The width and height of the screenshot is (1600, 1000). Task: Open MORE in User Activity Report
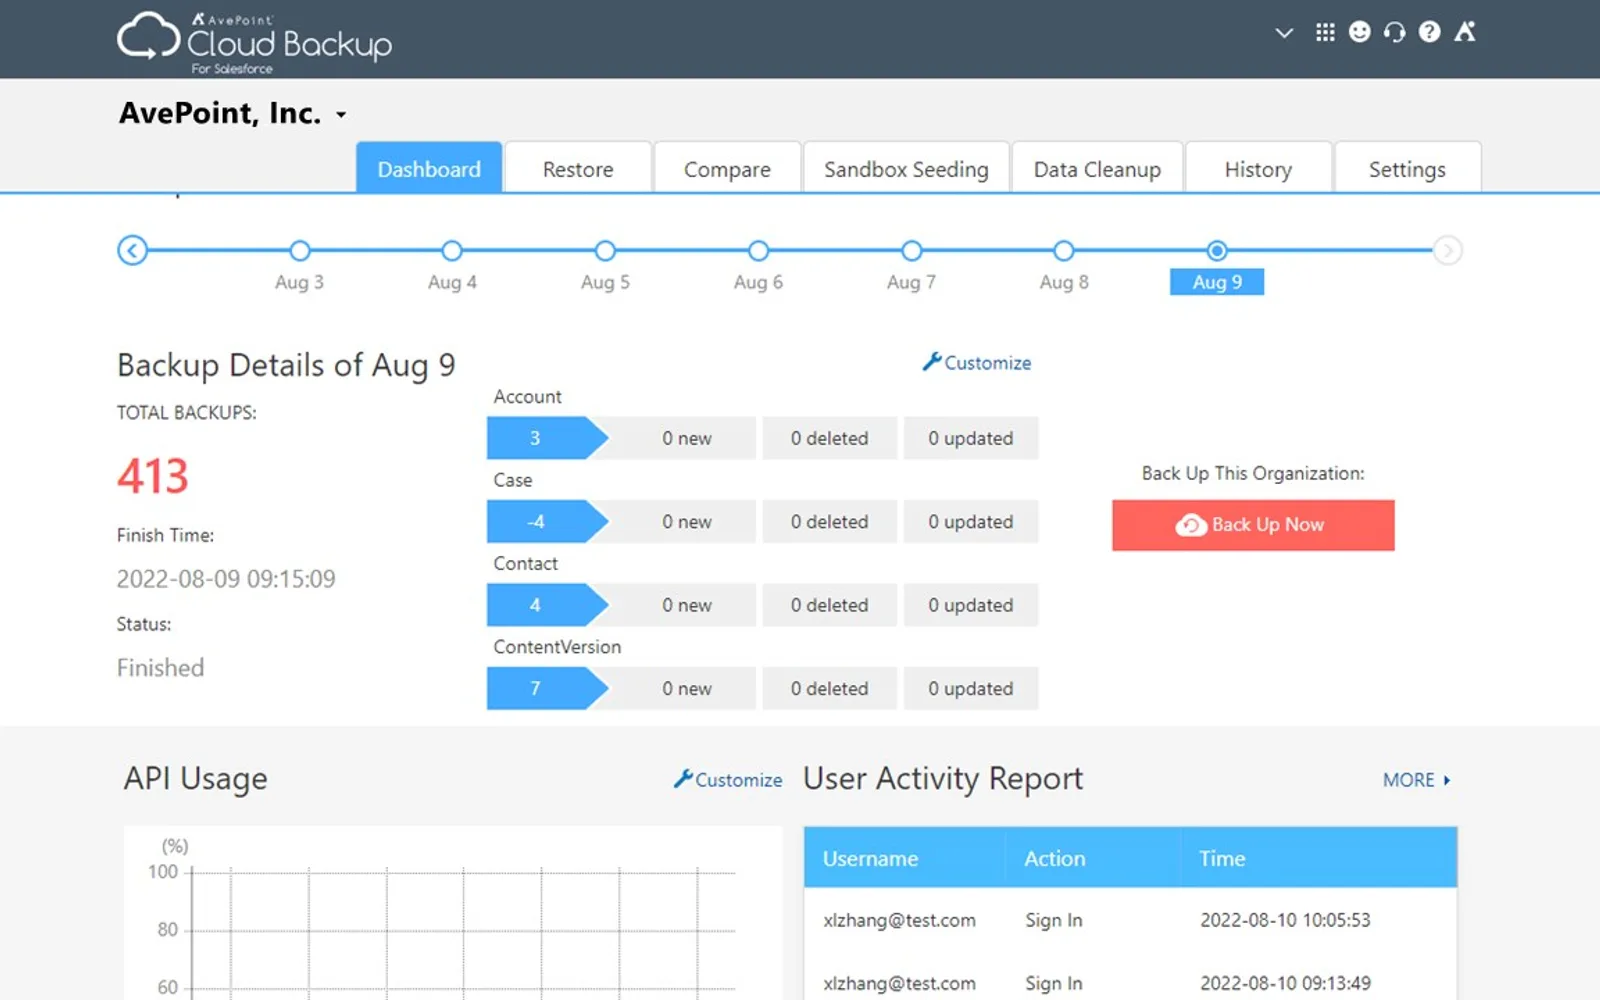point(1416,779)
